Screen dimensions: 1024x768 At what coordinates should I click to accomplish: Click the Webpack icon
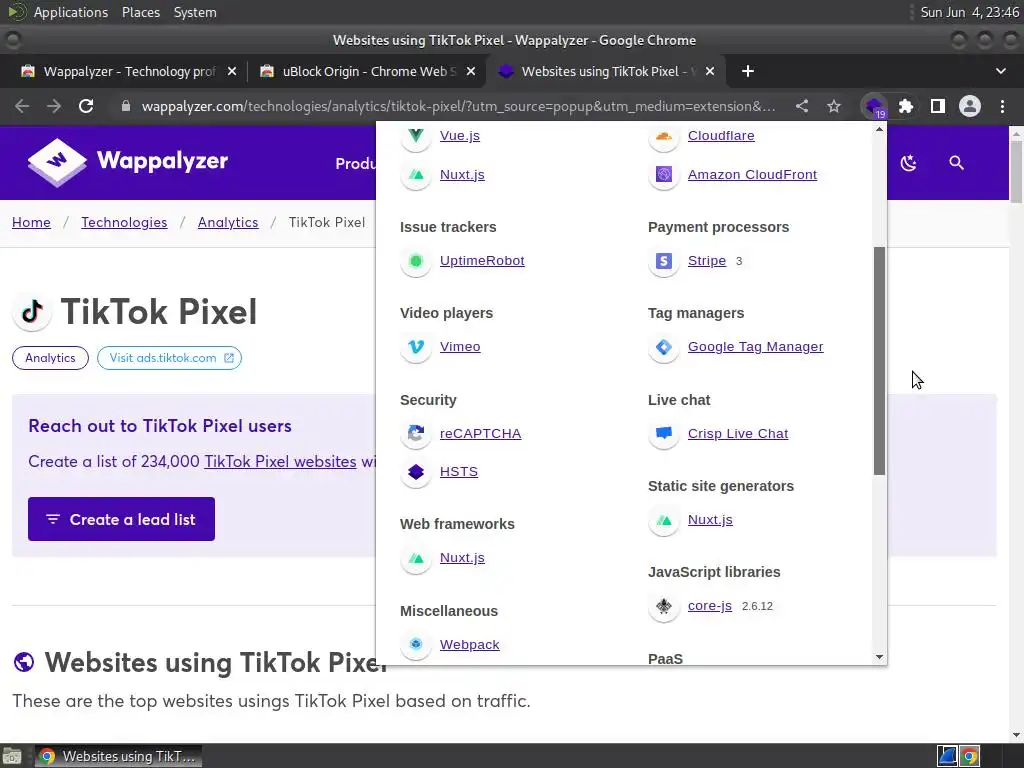click(416, 645)
